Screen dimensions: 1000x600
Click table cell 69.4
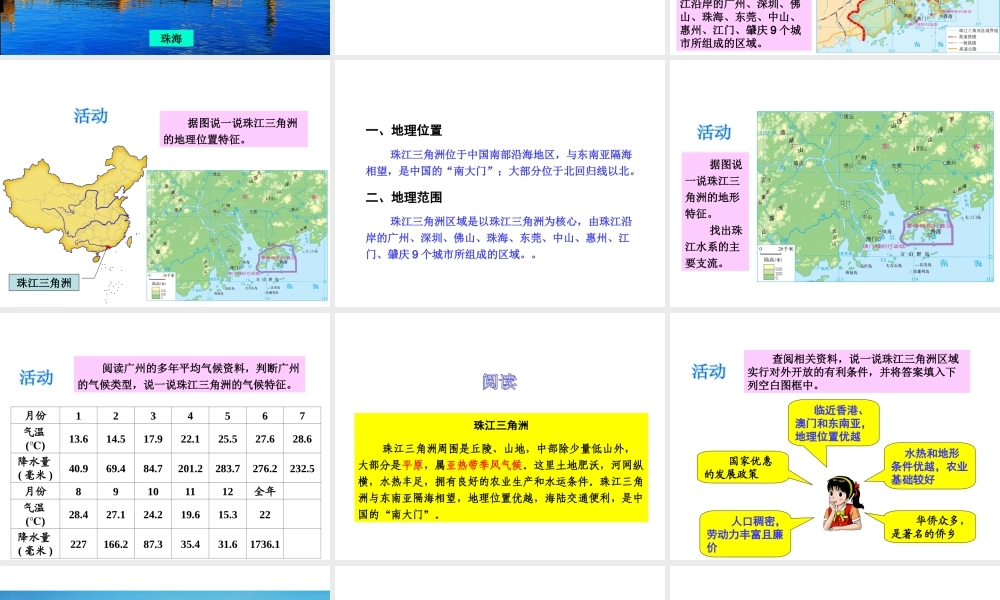115,468
